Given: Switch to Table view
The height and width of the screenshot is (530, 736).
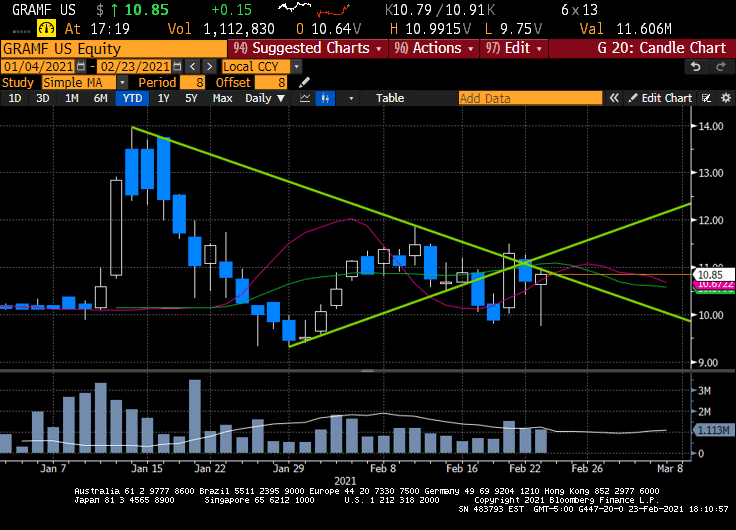Looking at the screenshot, I should (390, 98).
